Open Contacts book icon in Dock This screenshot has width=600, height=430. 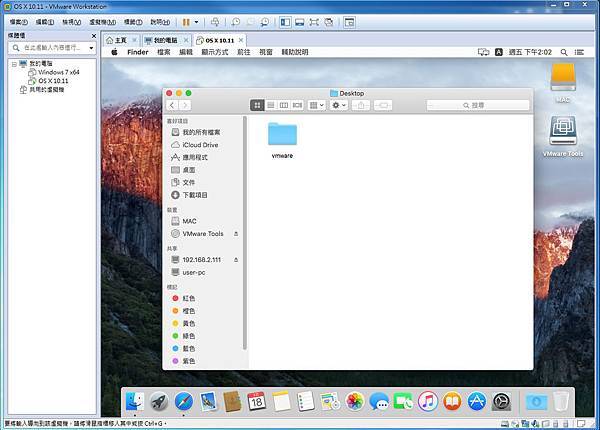tap(232, 402)
